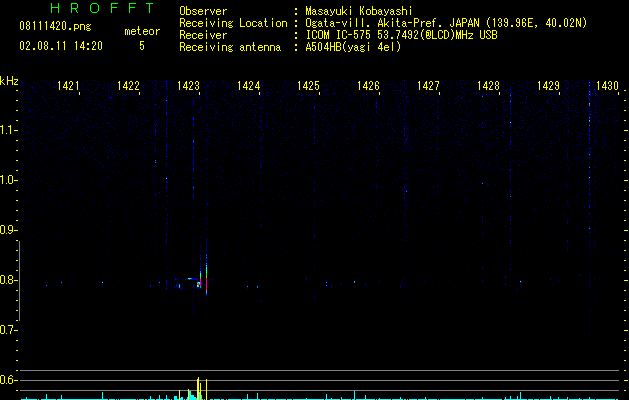The width and height of the screenshot is (629, 400).
Task: Click the 'Receiving Location' label
Action: pos(233,23)
